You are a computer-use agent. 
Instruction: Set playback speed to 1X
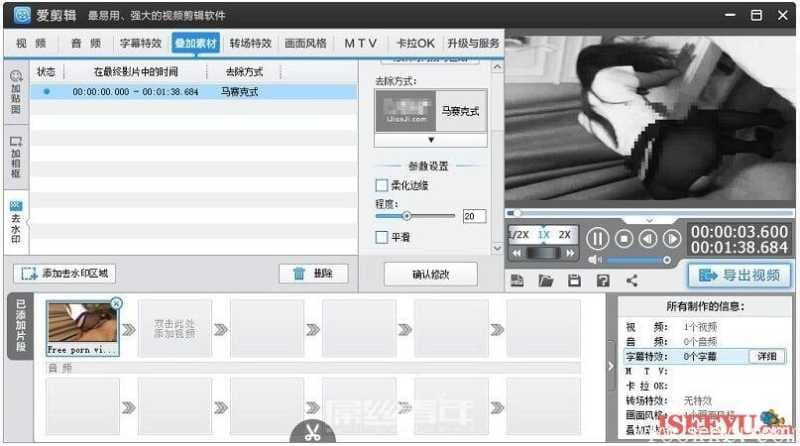pyautogui.click(x=543, y=235)
